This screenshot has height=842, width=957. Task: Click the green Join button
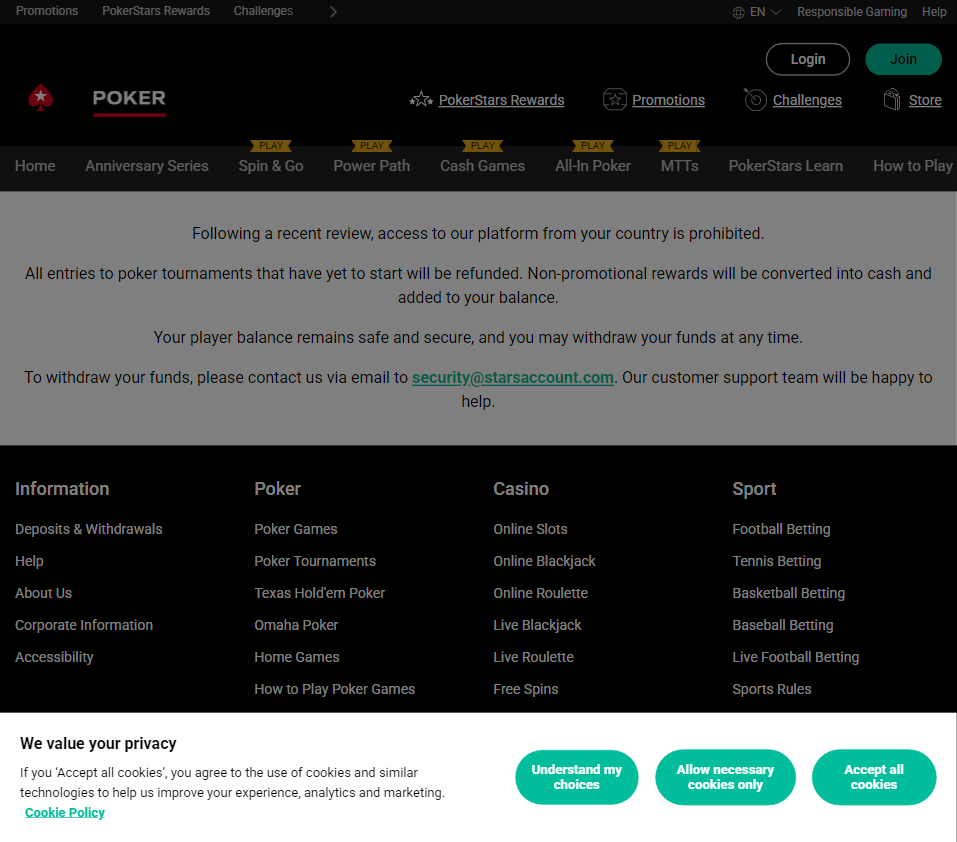[903, 59]
